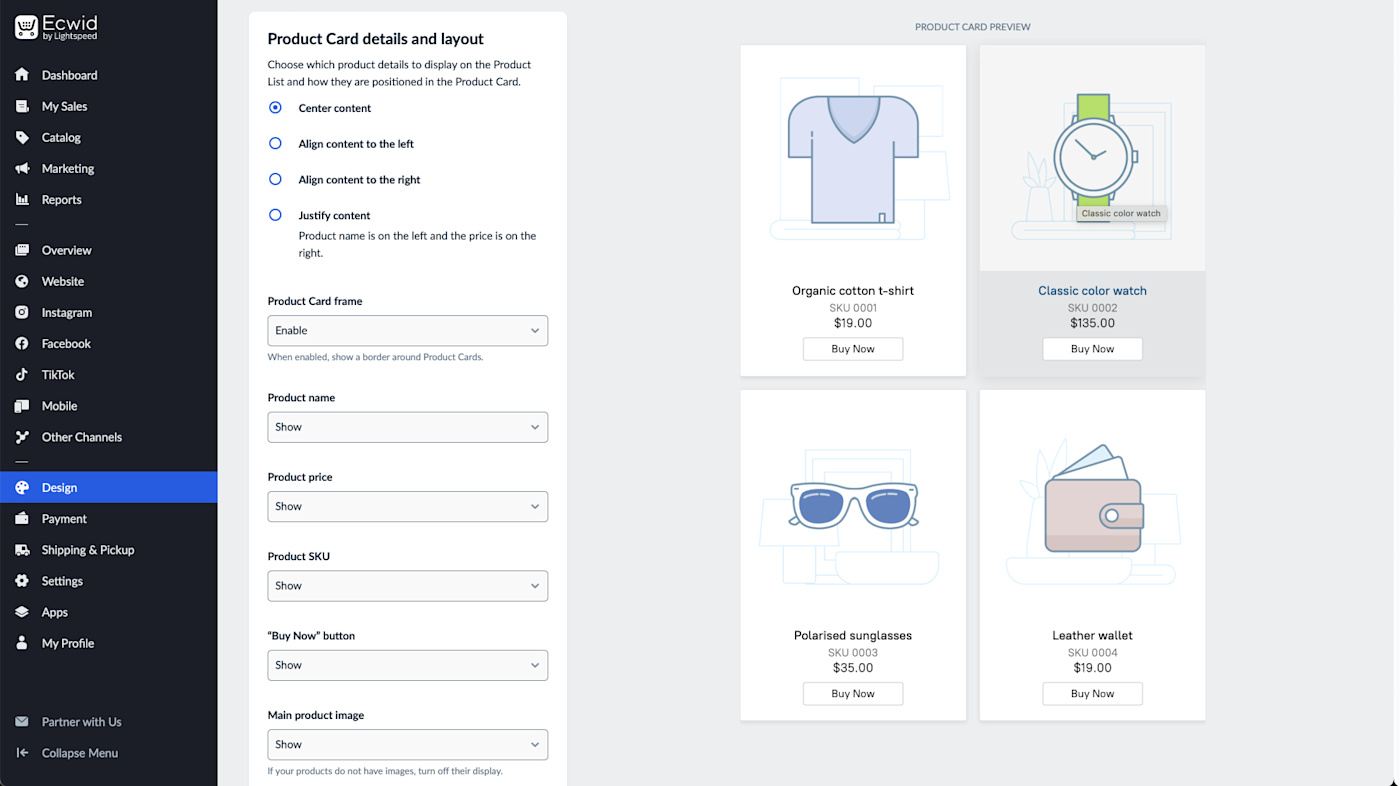Open the Payment settings icon
The image size is (1400, 786).
[x=21, y=518]
